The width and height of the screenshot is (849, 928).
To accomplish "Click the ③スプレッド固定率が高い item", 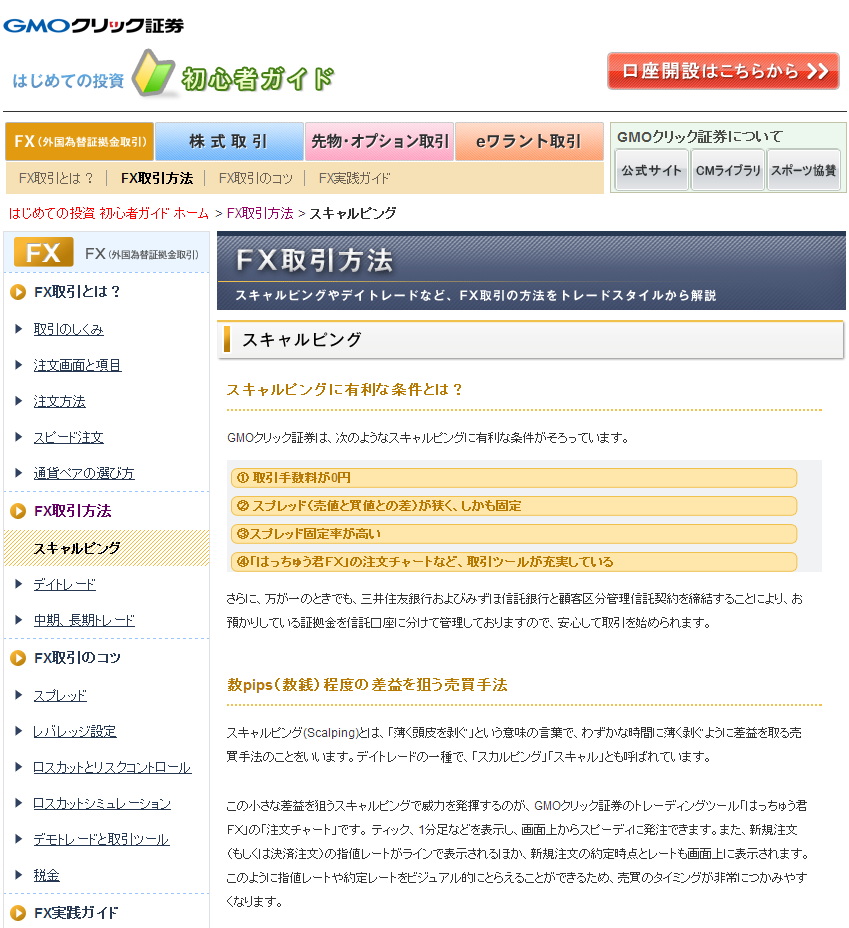I will pyautogui.click(x=514, y=534).
